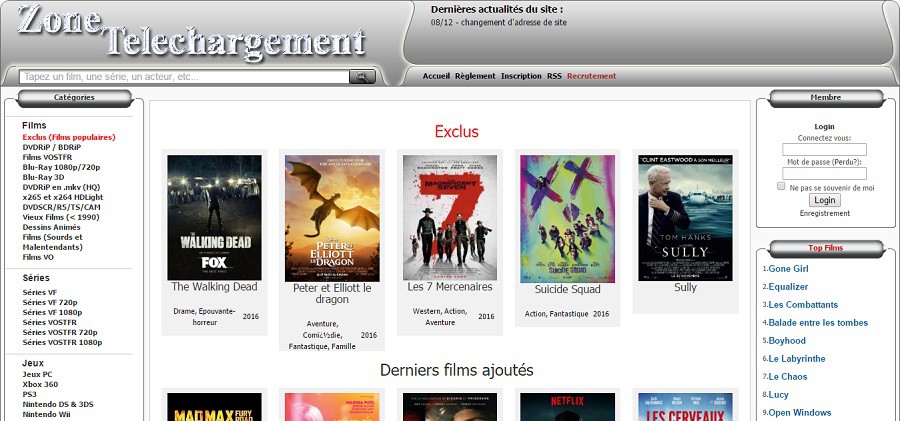The height and width of the screenshot is (421, 900).
Task: Open 'Lucy' in Top Films
Action: (x=778, y=395)
